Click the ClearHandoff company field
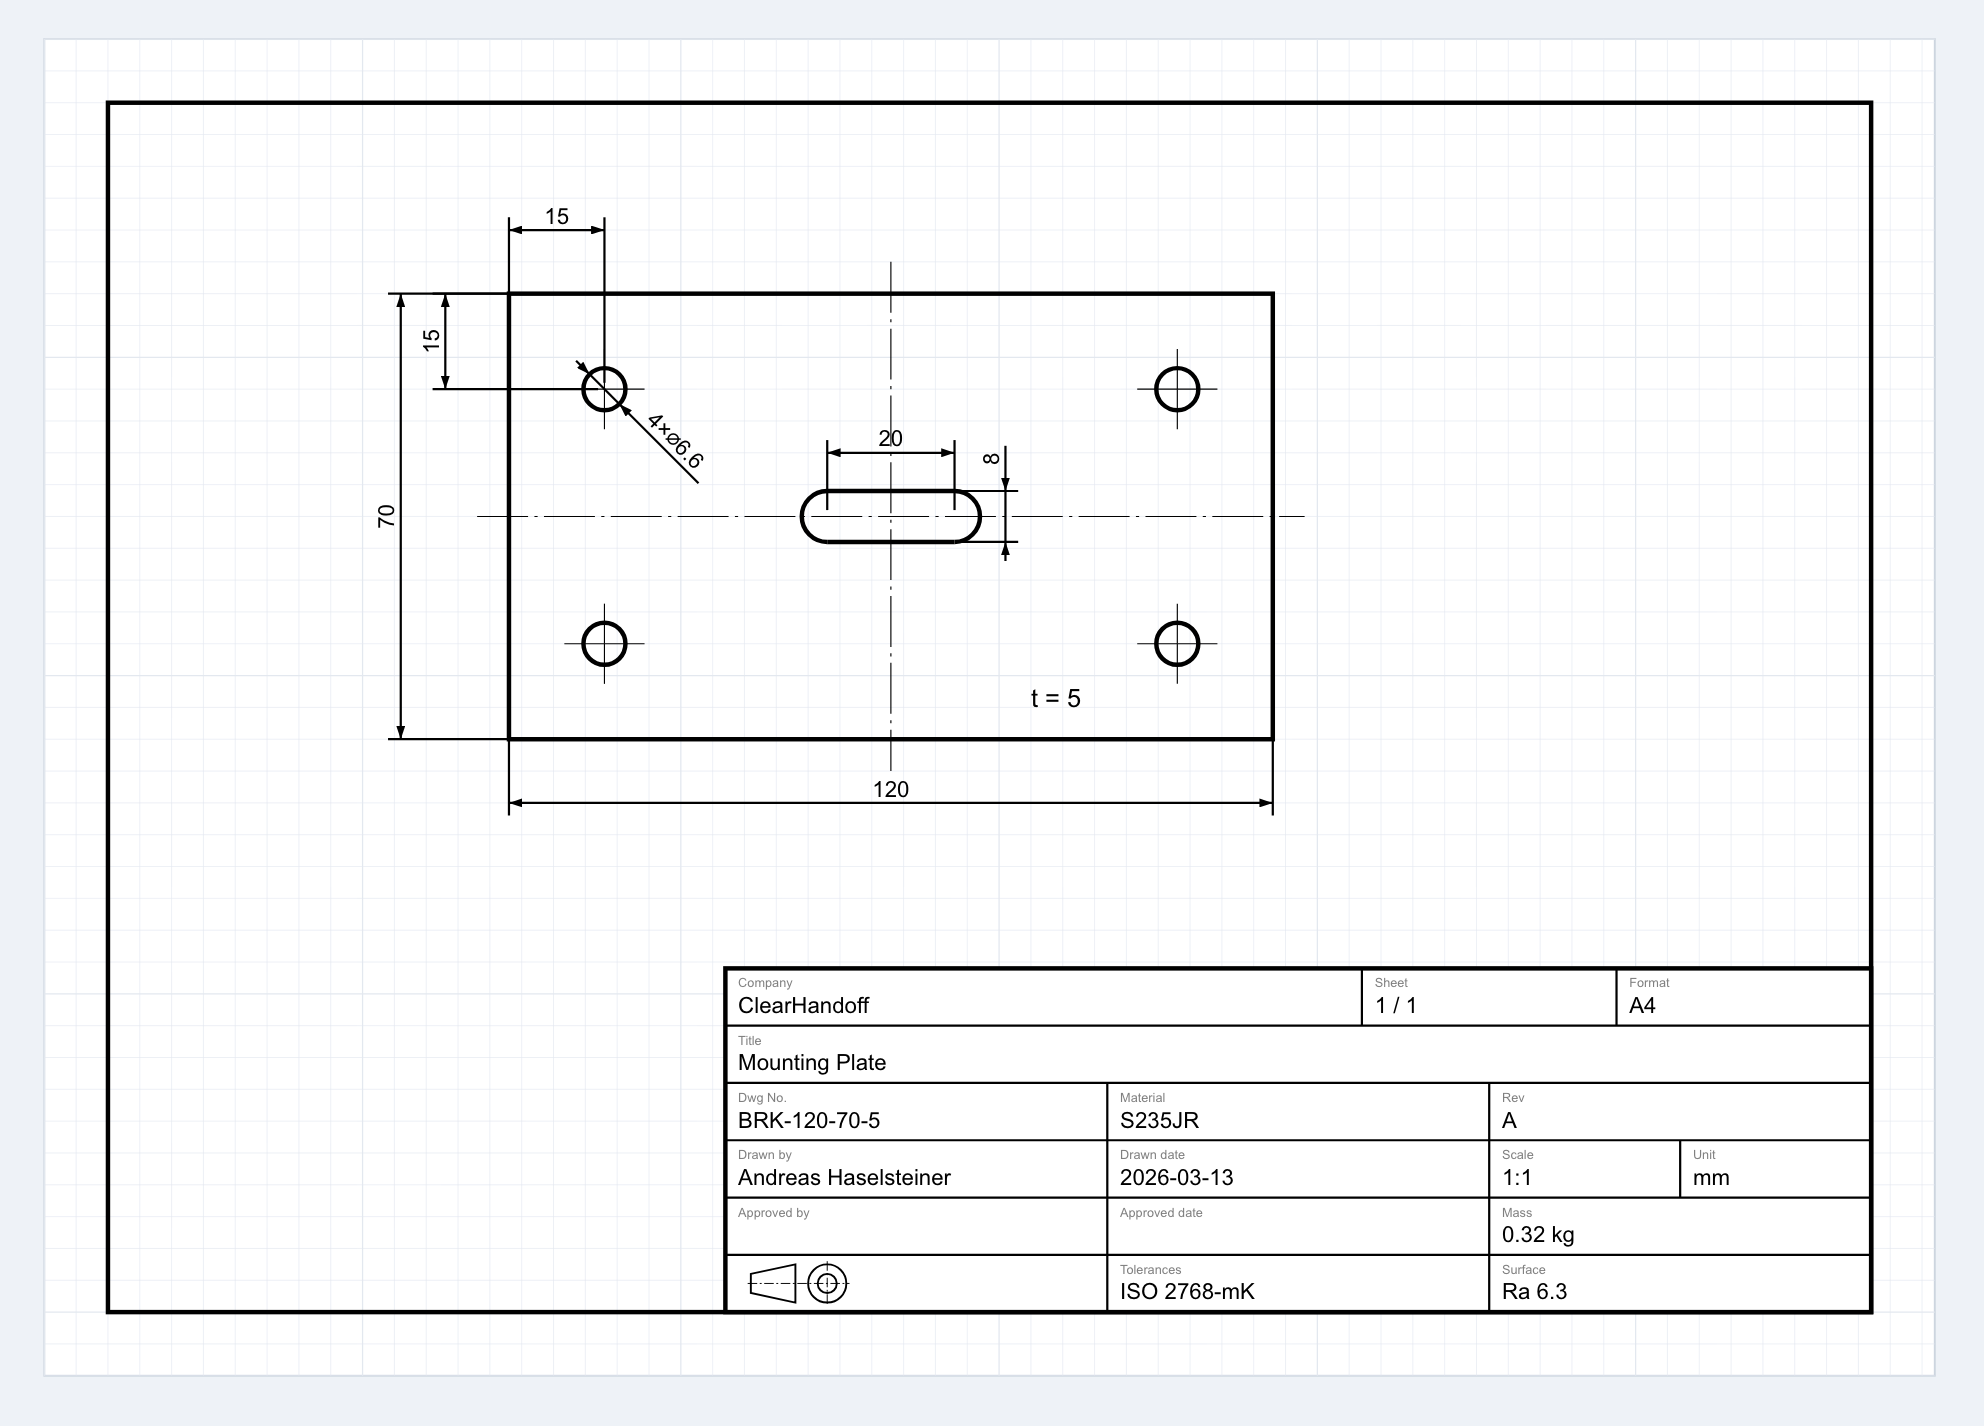Image resolution: width=1984 pixels, height=1426 pixels. coord(1043,997)
